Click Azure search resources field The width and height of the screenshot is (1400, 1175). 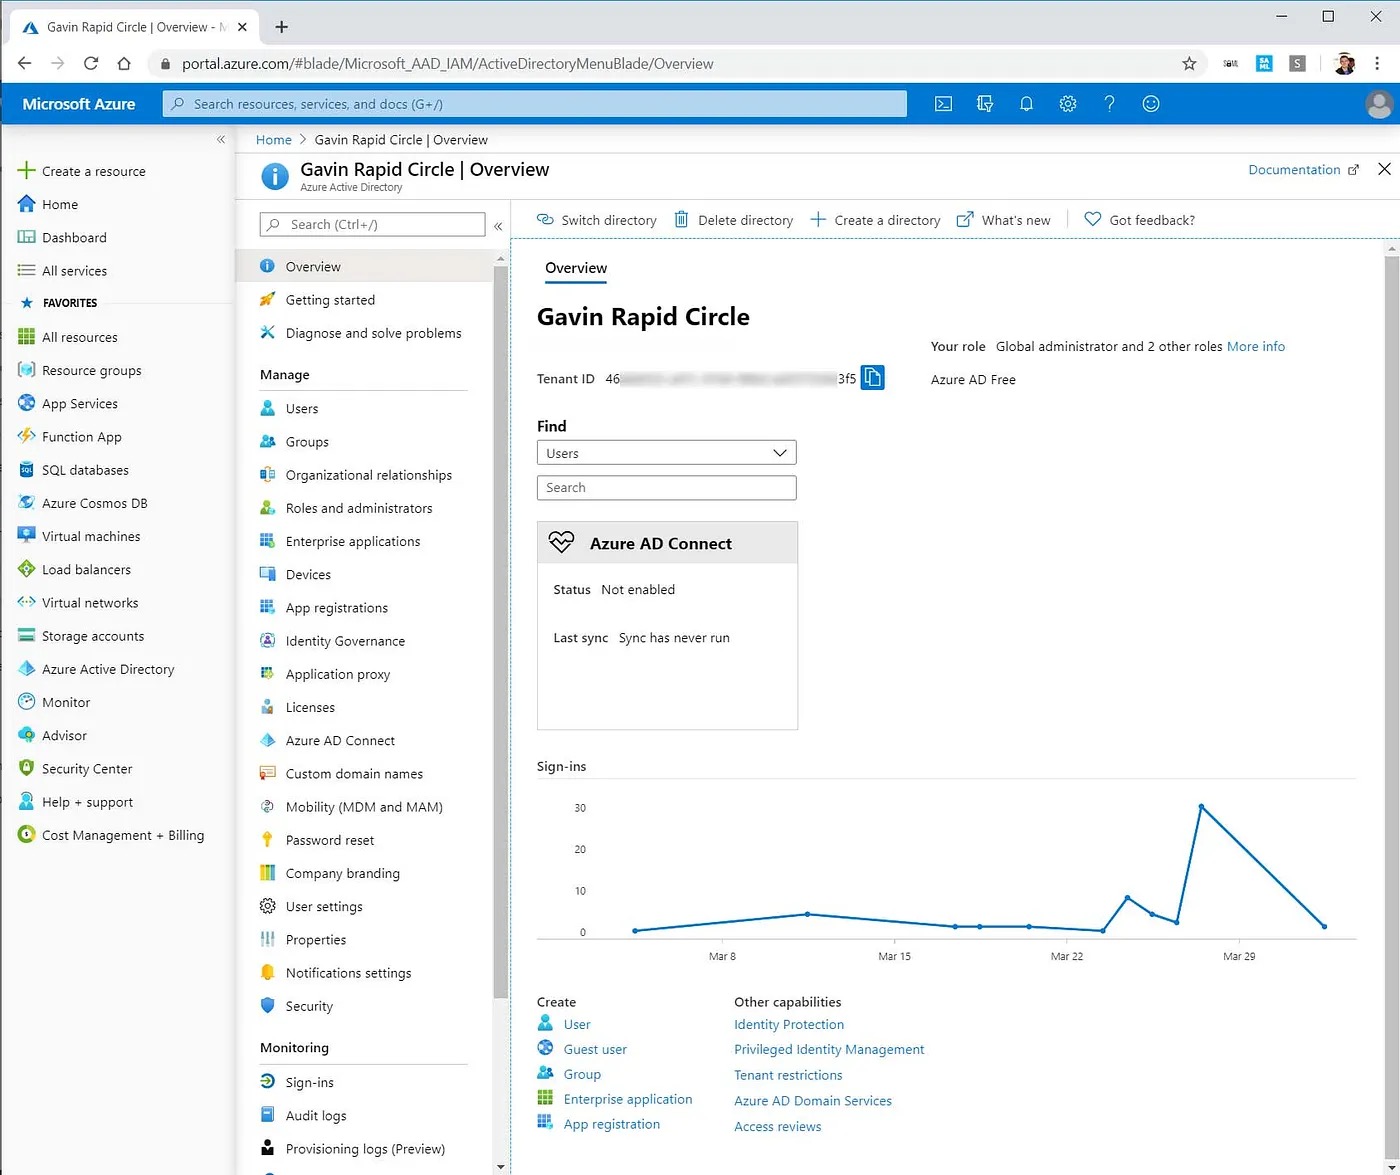pyautogui.click(x=535, y=104)
